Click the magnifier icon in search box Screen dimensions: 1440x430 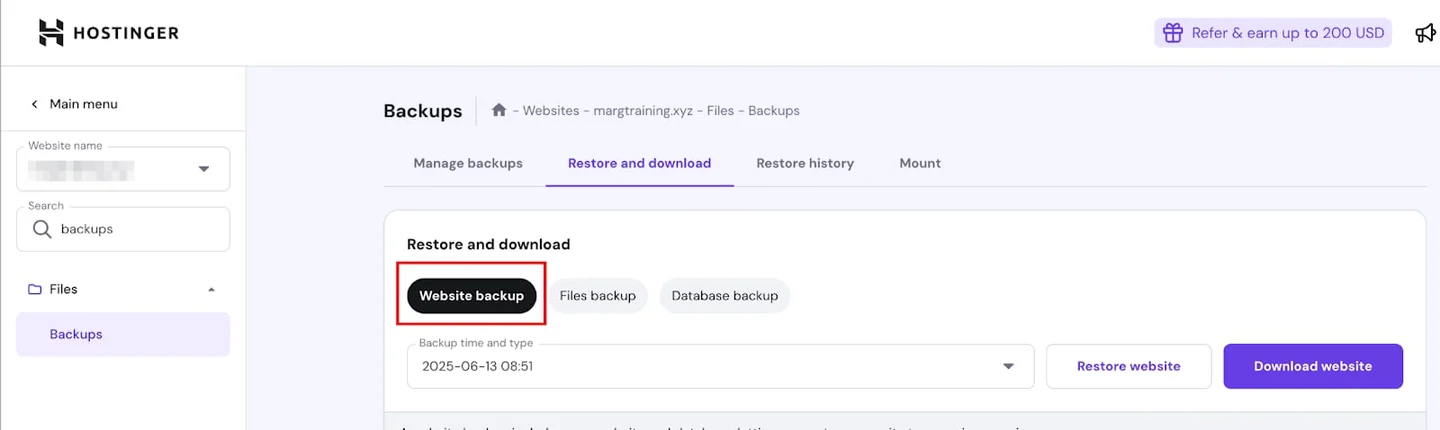[x=42, y=229]
